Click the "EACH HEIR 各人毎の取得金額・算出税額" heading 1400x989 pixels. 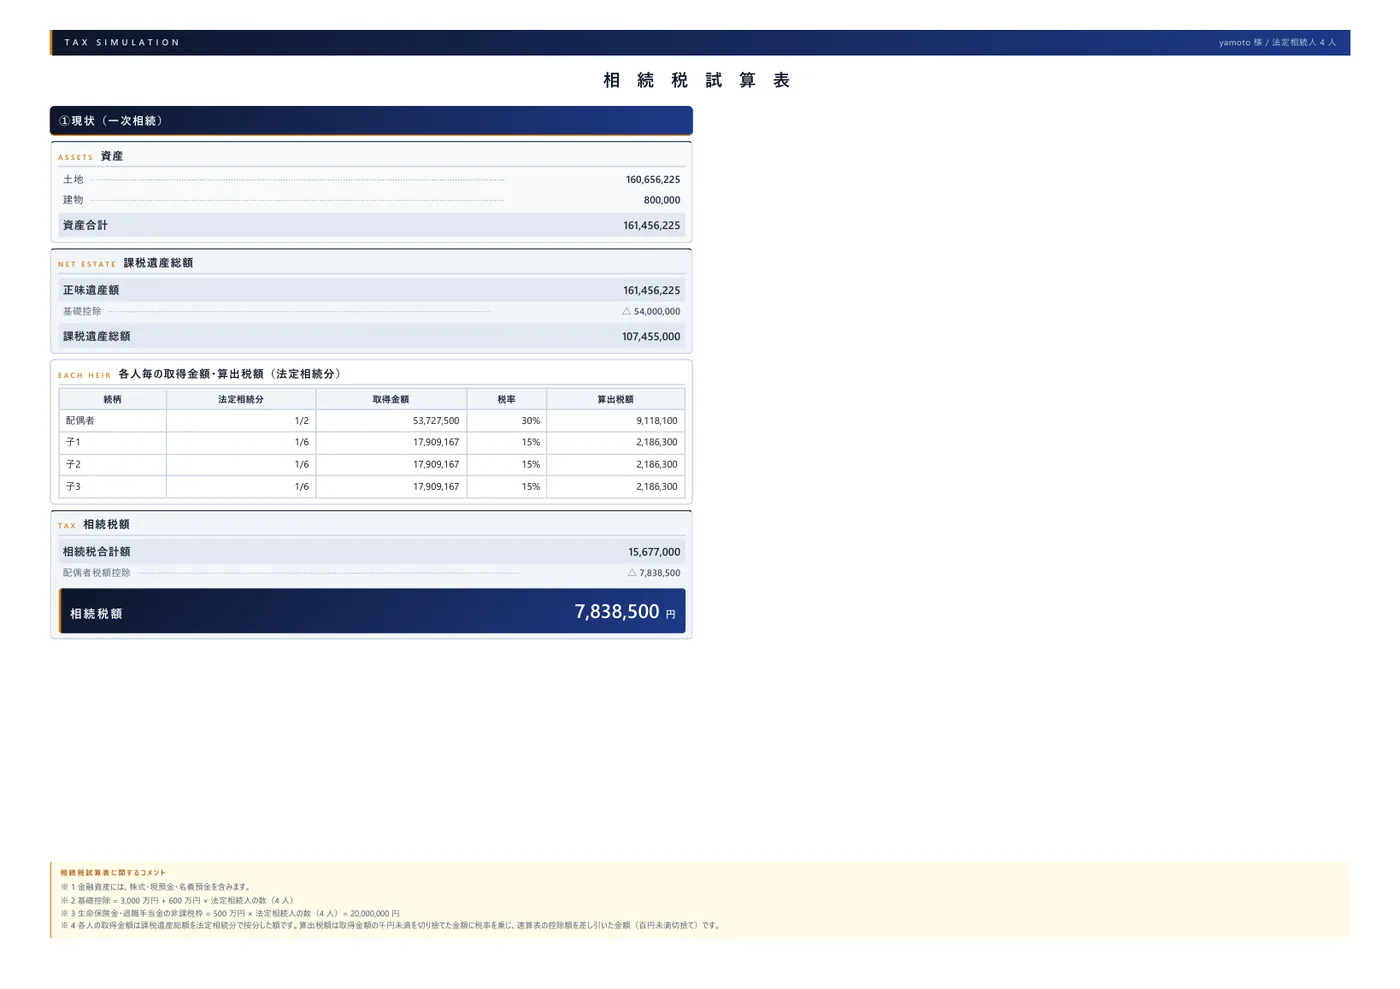[x=200, y=374]
